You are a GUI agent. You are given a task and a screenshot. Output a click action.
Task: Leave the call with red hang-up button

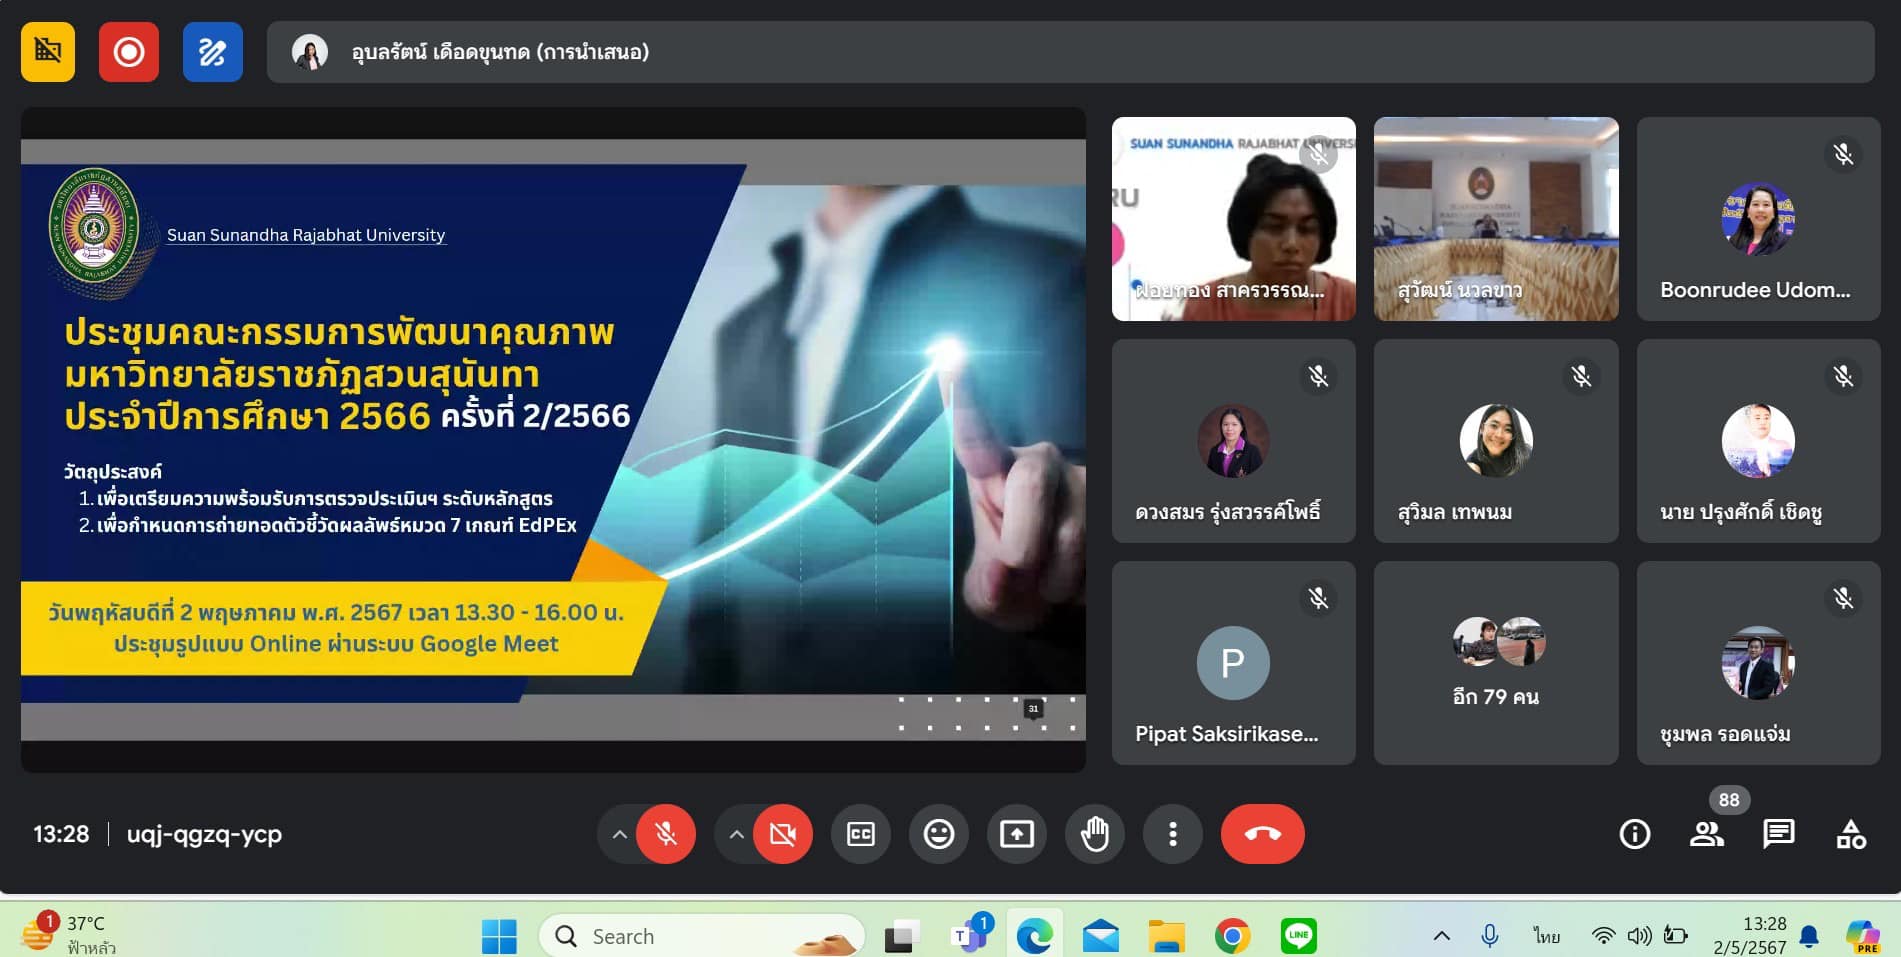[1262, 834]
